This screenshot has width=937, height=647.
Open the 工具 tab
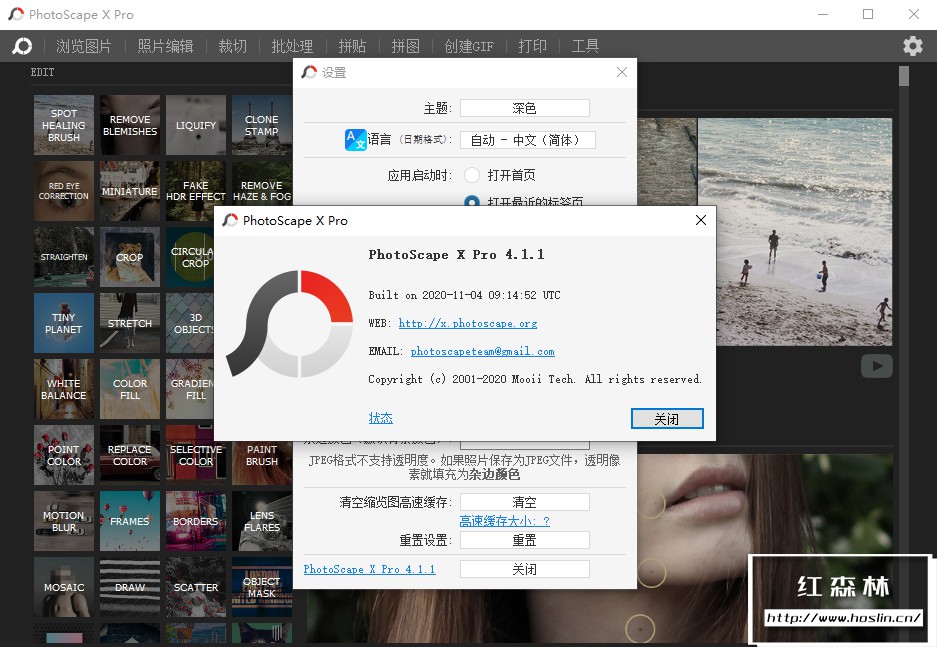coord(585,46)
